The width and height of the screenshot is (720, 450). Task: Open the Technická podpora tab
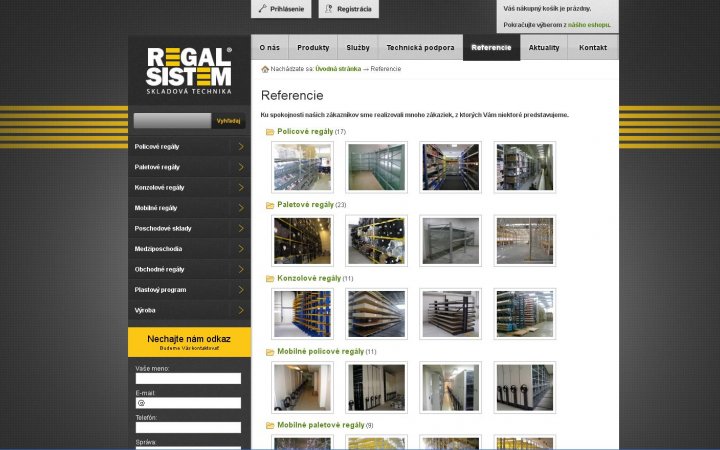(420, 47)
